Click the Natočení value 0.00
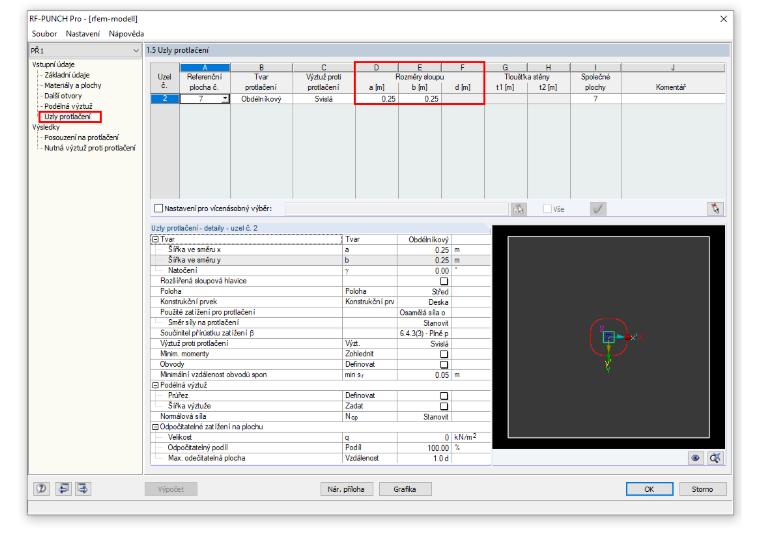Screen dimensions: 760x542 pyautogui.click(x=424, y=271)
